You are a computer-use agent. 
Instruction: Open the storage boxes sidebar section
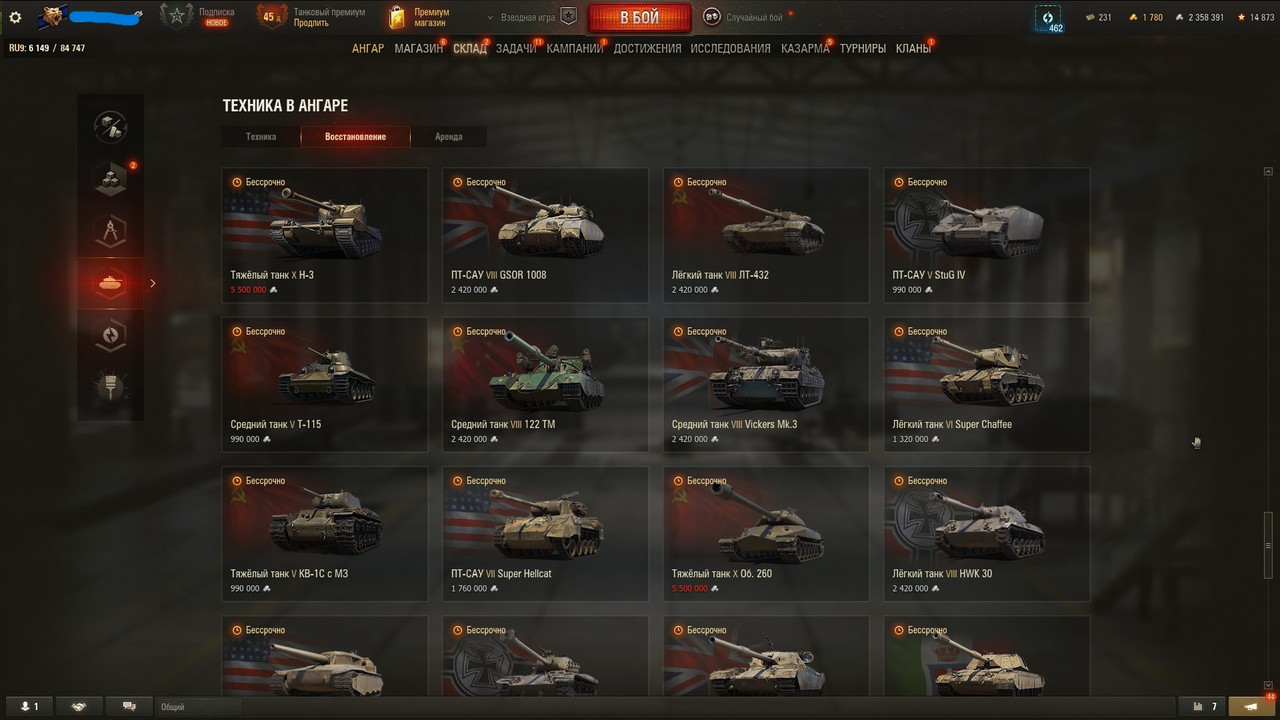click(110, 179)
